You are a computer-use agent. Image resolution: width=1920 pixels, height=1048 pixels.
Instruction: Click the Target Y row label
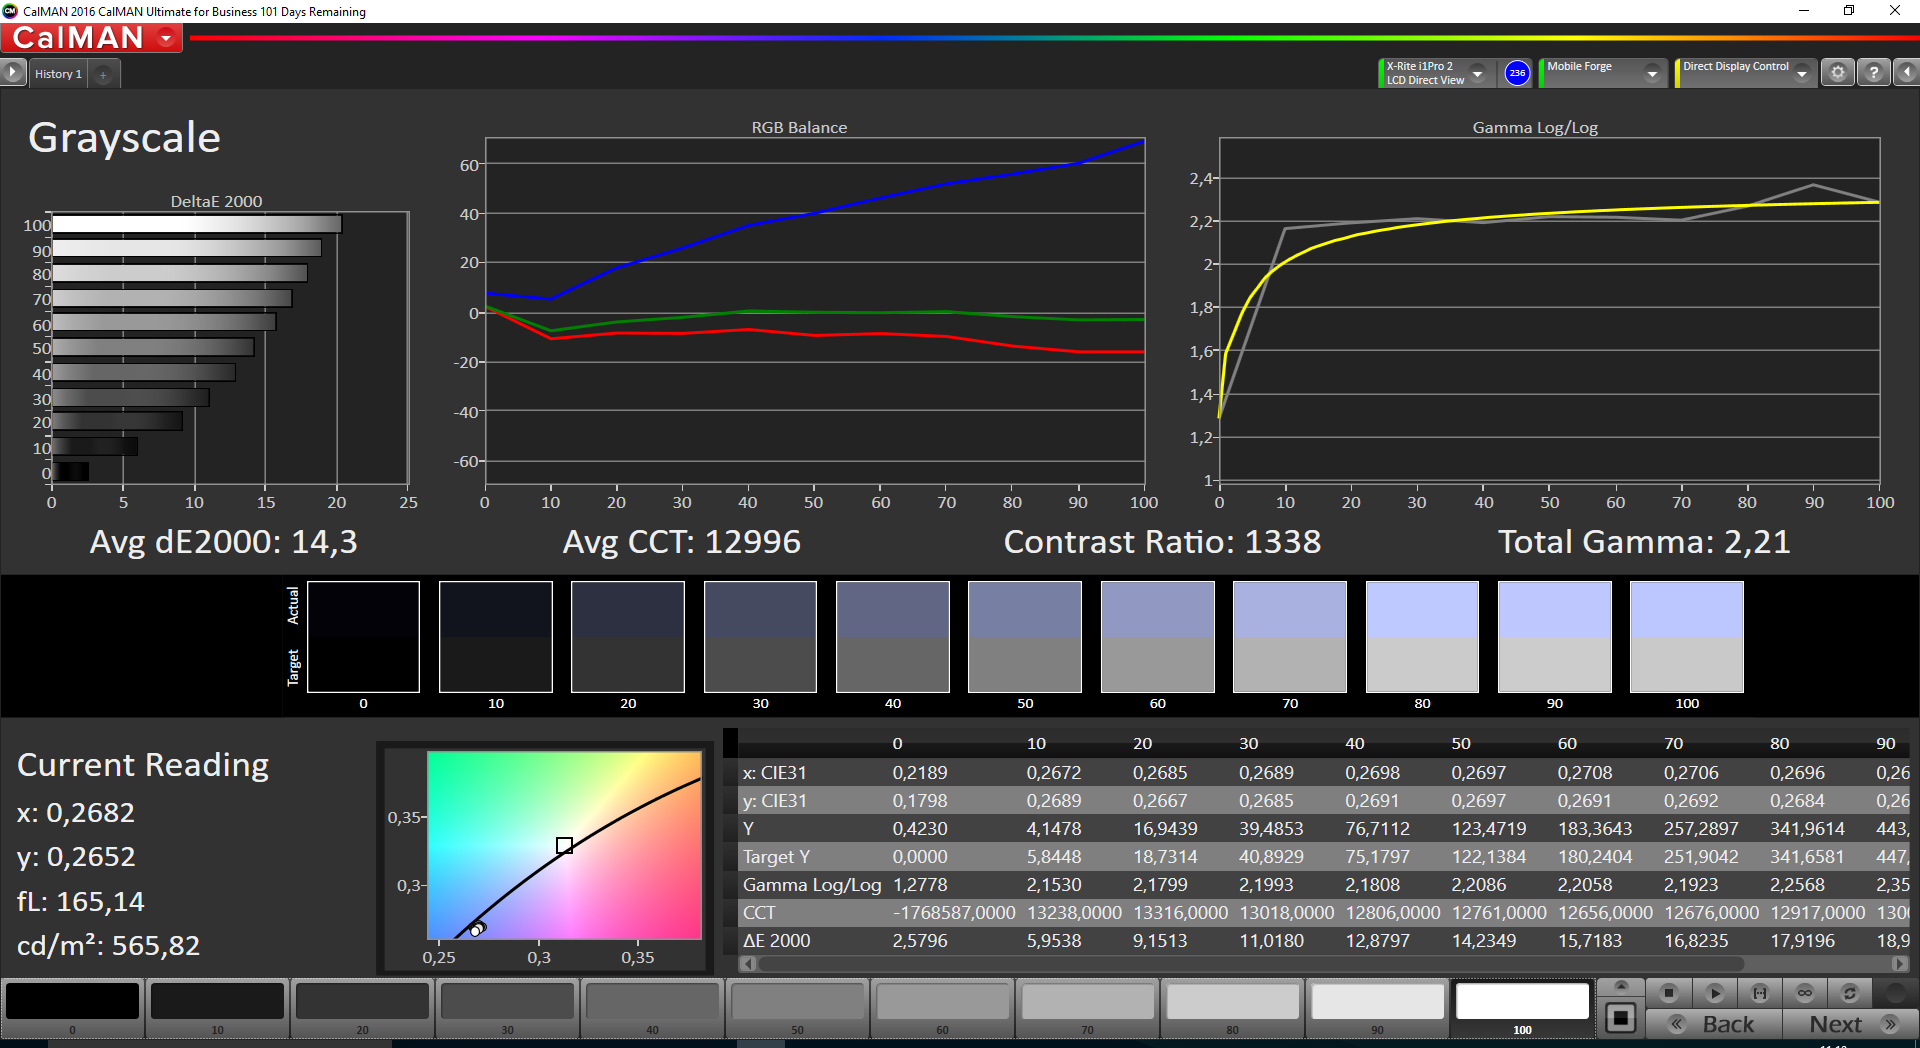(x=776, y=856)
